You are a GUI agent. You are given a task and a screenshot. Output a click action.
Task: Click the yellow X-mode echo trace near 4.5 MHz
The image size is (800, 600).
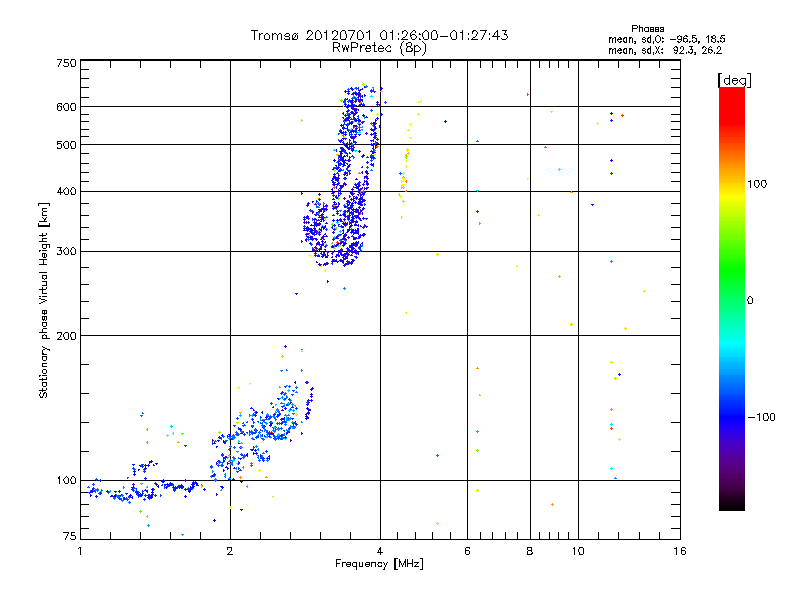click(x=406, y=163)
